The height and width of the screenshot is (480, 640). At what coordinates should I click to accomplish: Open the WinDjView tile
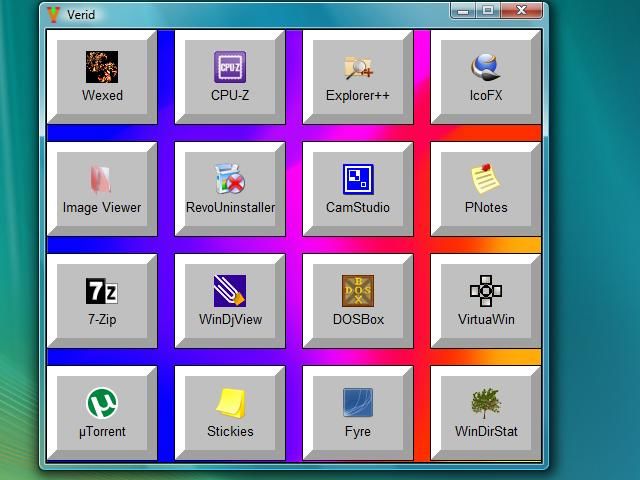230,301
